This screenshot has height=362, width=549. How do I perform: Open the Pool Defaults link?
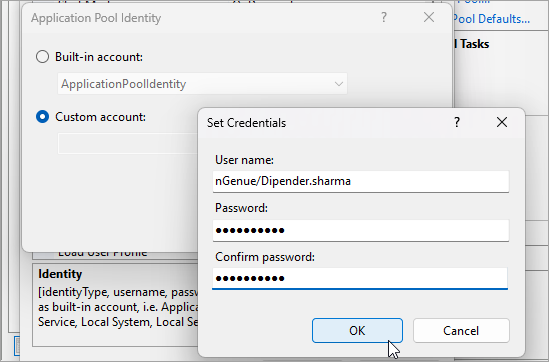coord(491,19)
